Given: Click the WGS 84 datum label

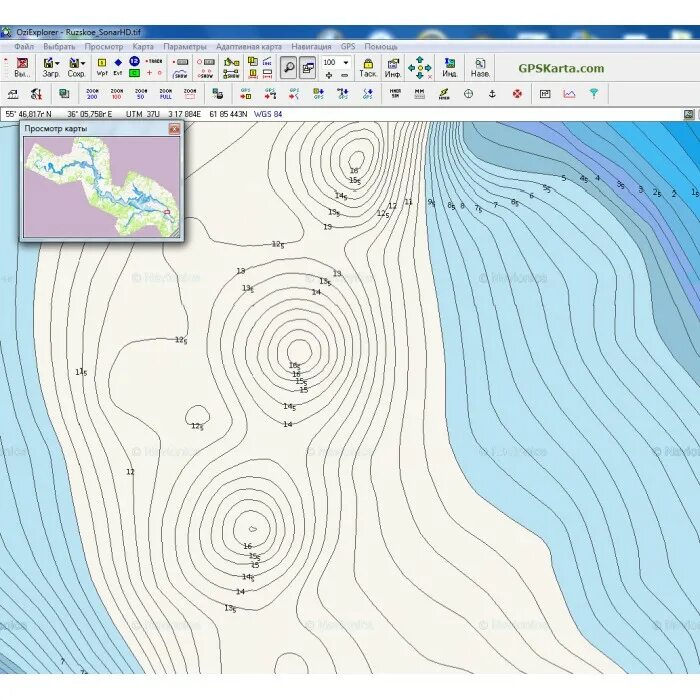Looking at the screenshot, I should [268, 114].
